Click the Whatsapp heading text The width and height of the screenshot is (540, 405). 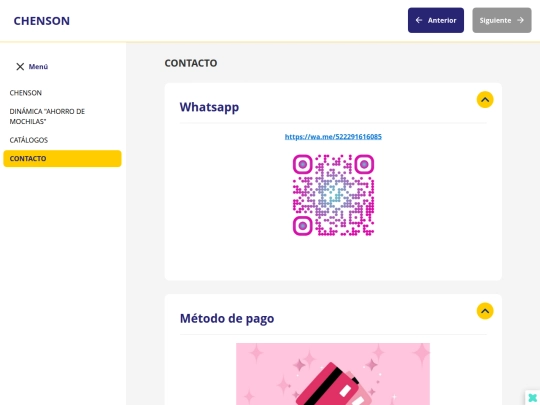pyautogui.click(x=209, y=107)
